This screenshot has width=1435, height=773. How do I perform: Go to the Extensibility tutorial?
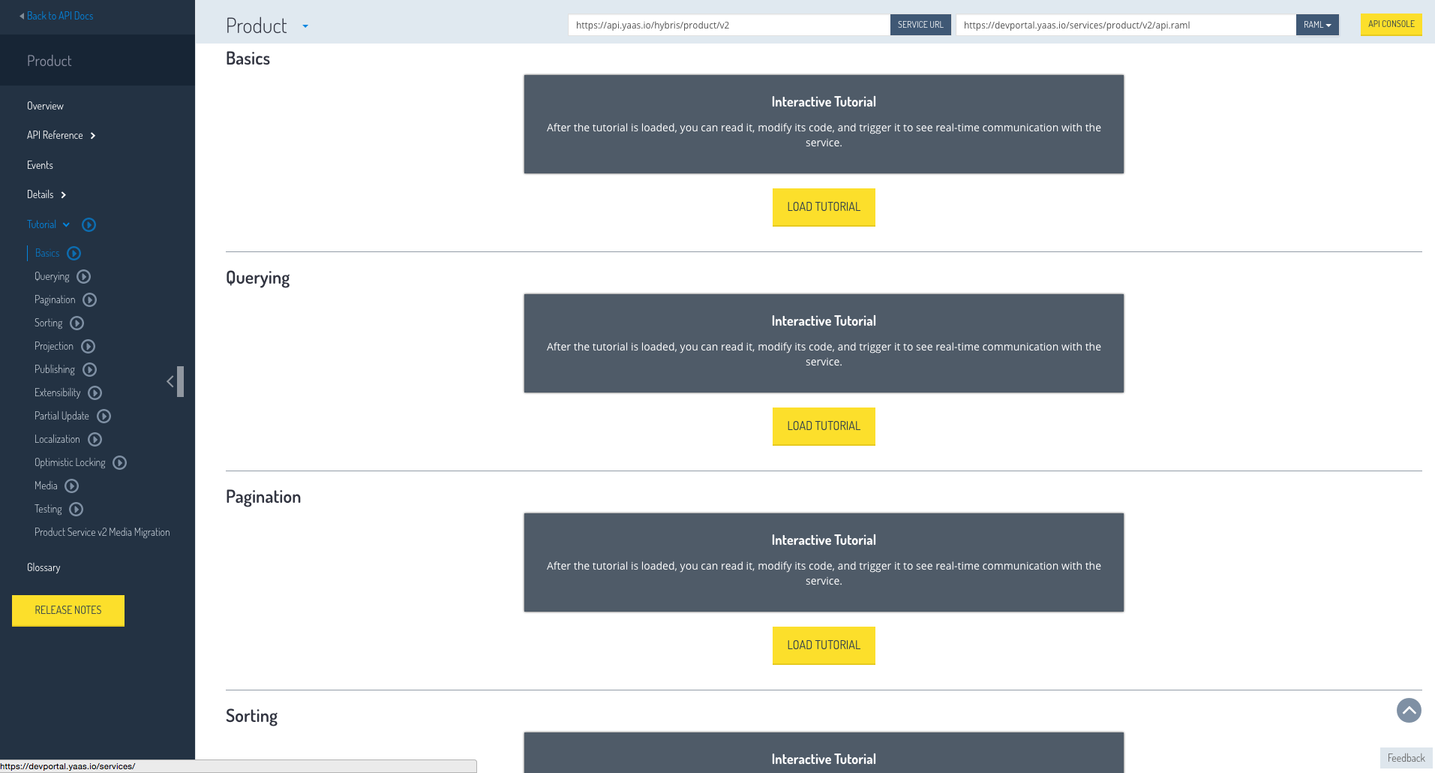coord(58,393)
